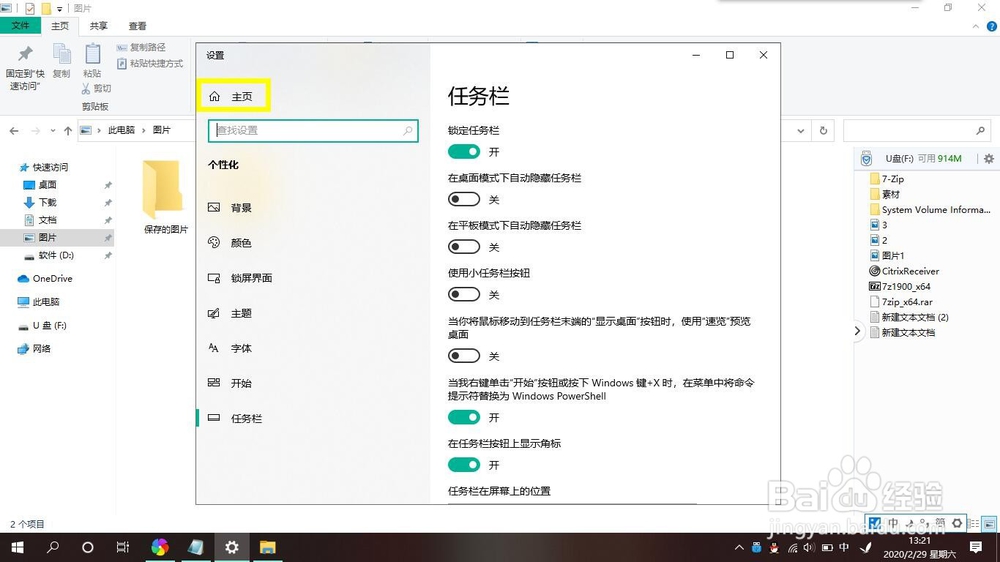Open notification action center icon
Screen dimensions: 1000x562
pyautogui.click(x=975, y=547)
